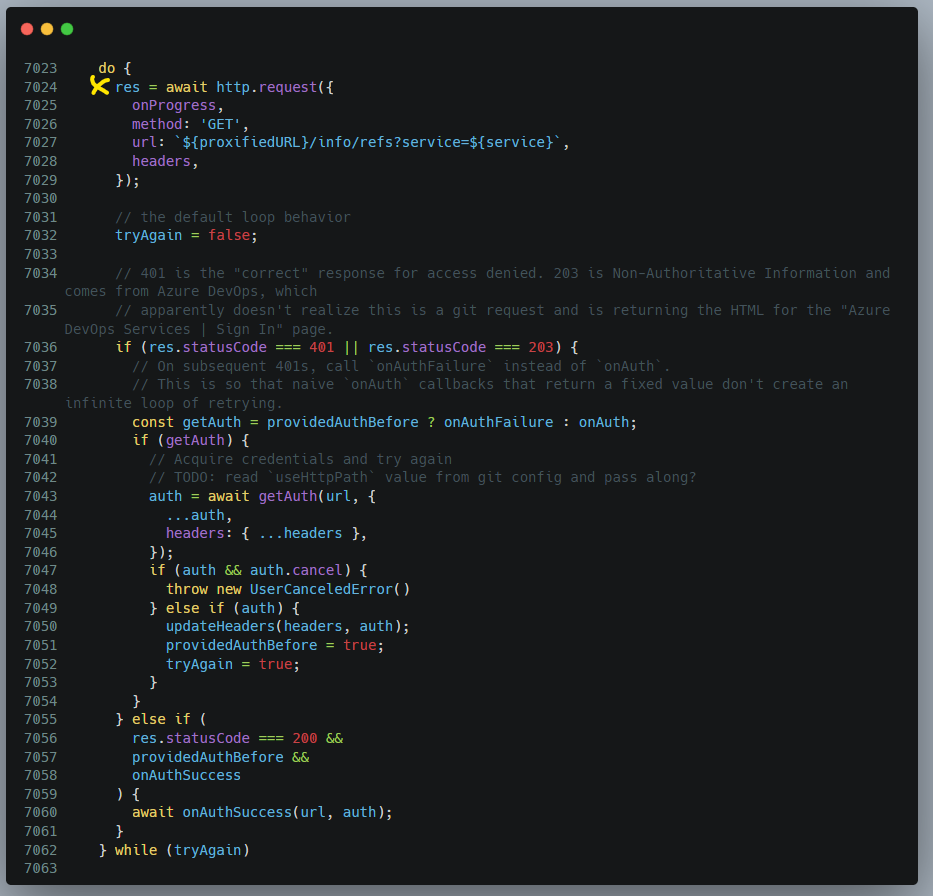The image size is (933, 896).
Task: Click the green maximize window dot
Action: click(67, 29)
